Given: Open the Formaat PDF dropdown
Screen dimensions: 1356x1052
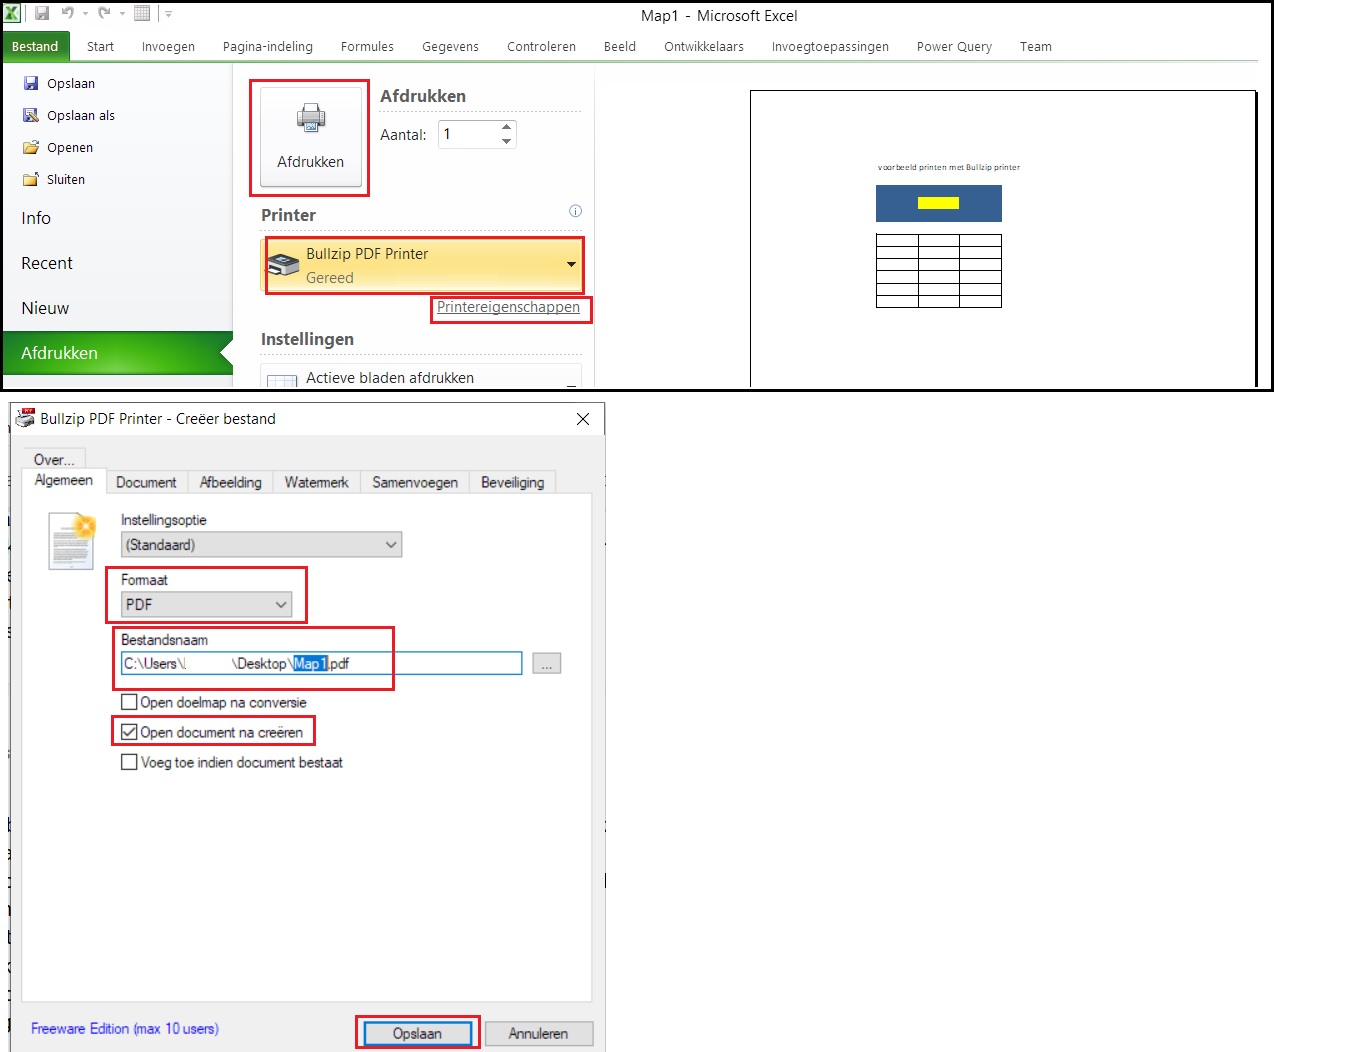Looking at the screenshot, I should [x=281, y=604].
